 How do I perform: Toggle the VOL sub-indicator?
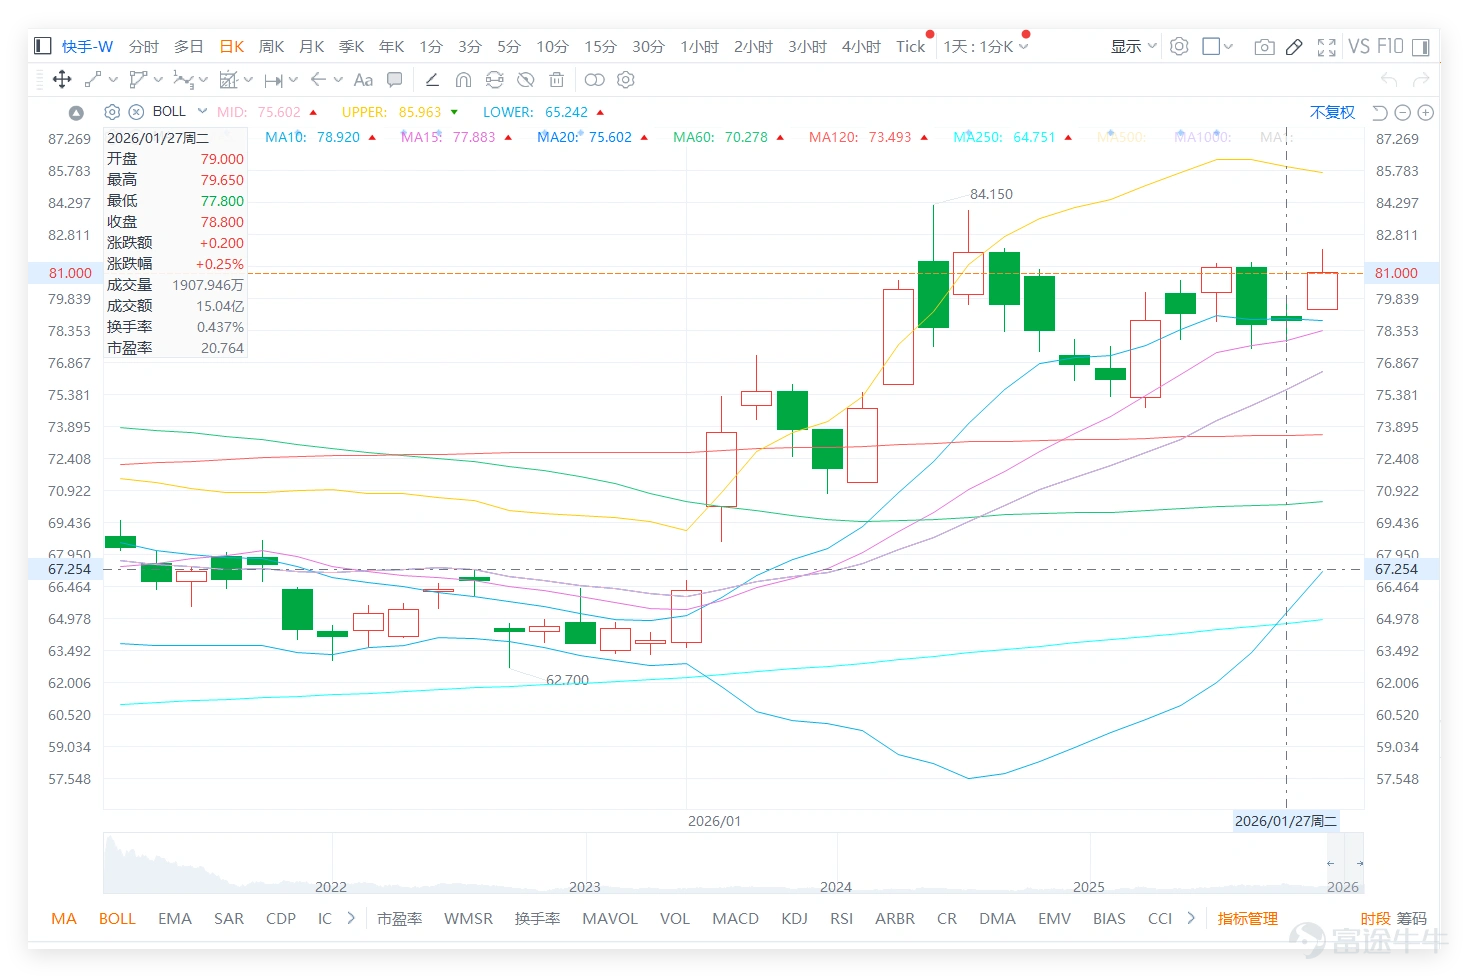point(674,918)
